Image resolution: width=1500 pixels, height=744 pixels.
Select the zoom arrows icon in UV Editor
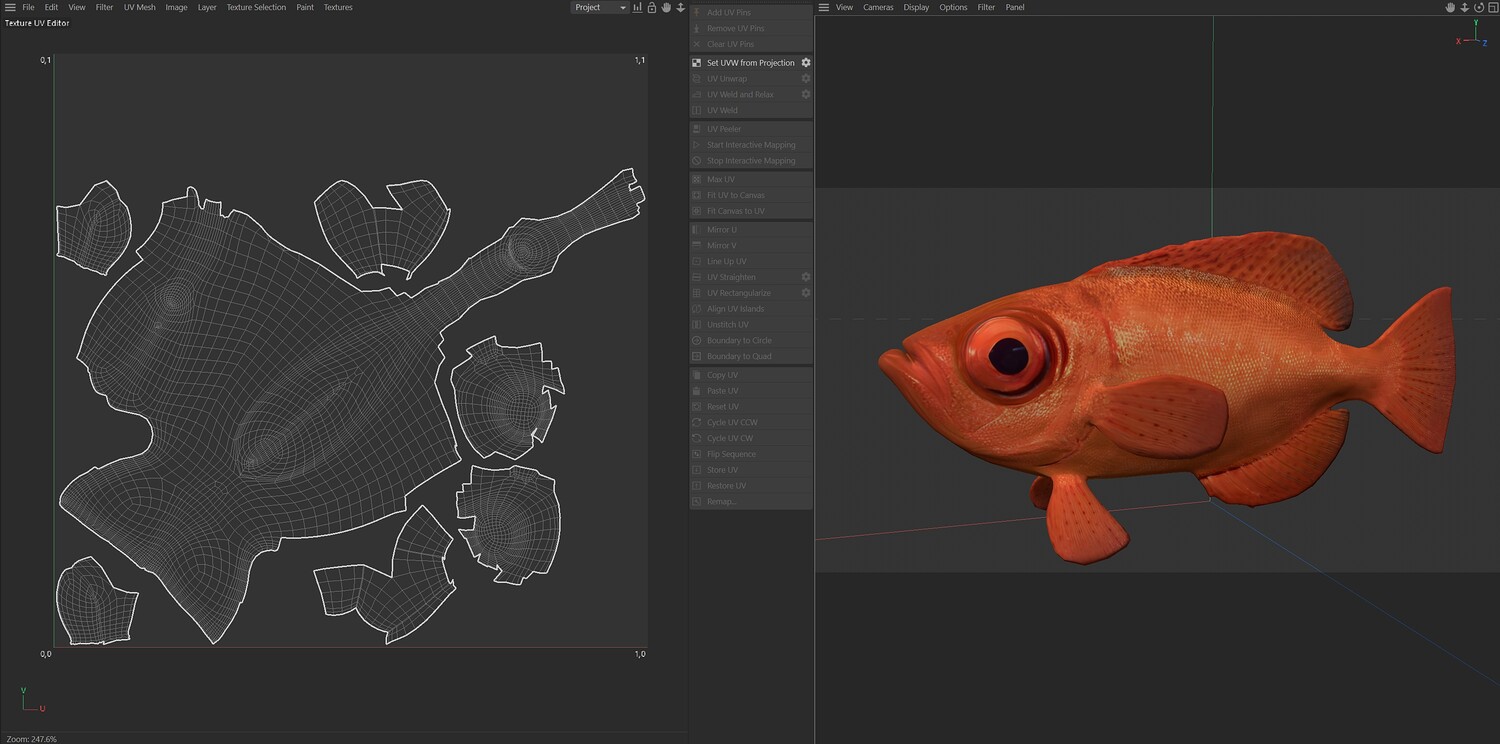click(681, 7)
